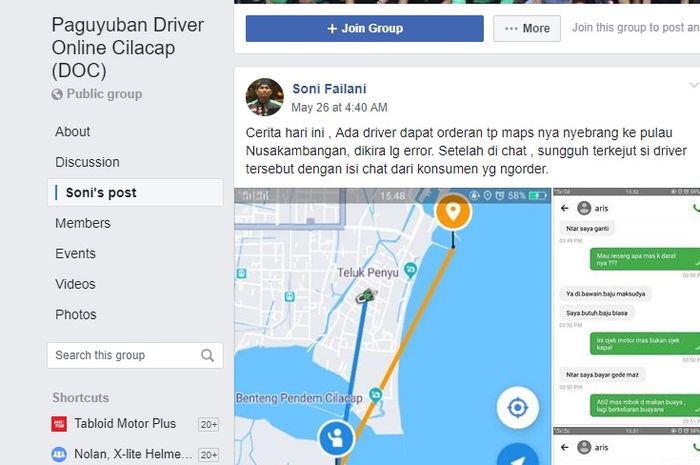
Task: Select Soni's post in sidebar
Action: (135, 193)
